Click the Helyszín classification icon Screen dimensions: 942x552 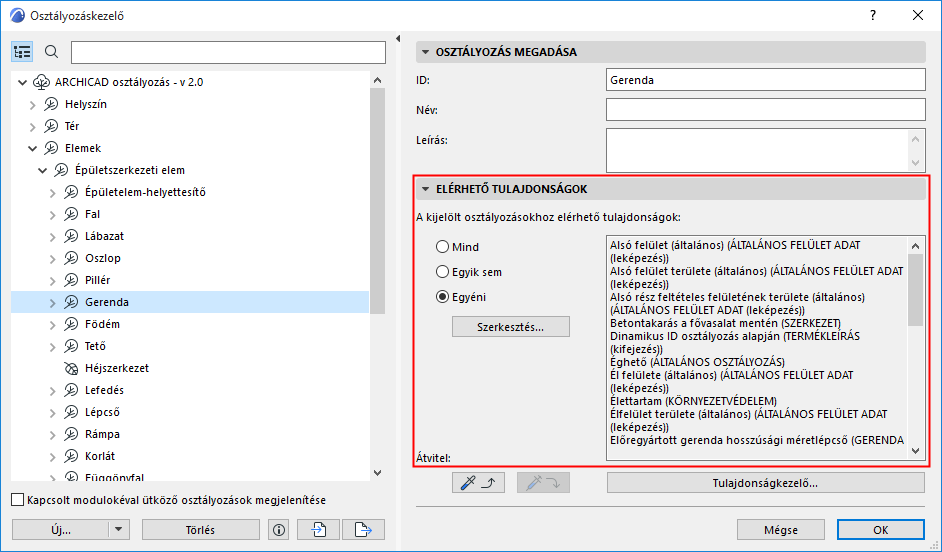coord(51,105)
